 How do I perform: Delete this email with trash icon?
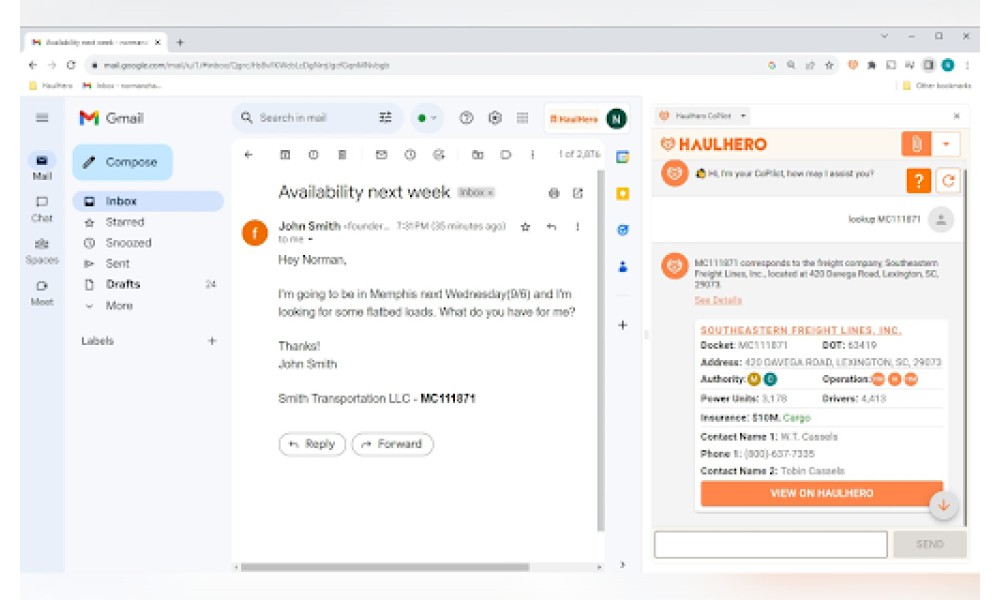[x=342, y=154]
